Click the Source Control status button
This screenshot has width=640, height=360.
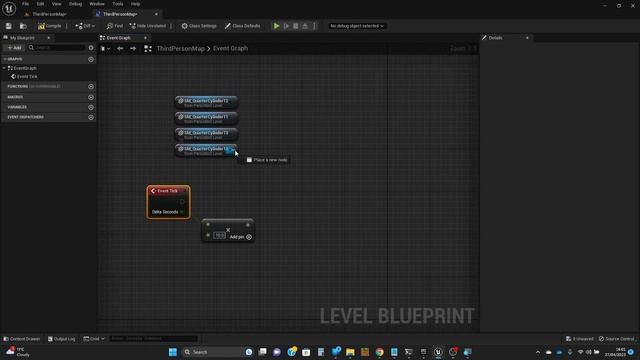617,339
